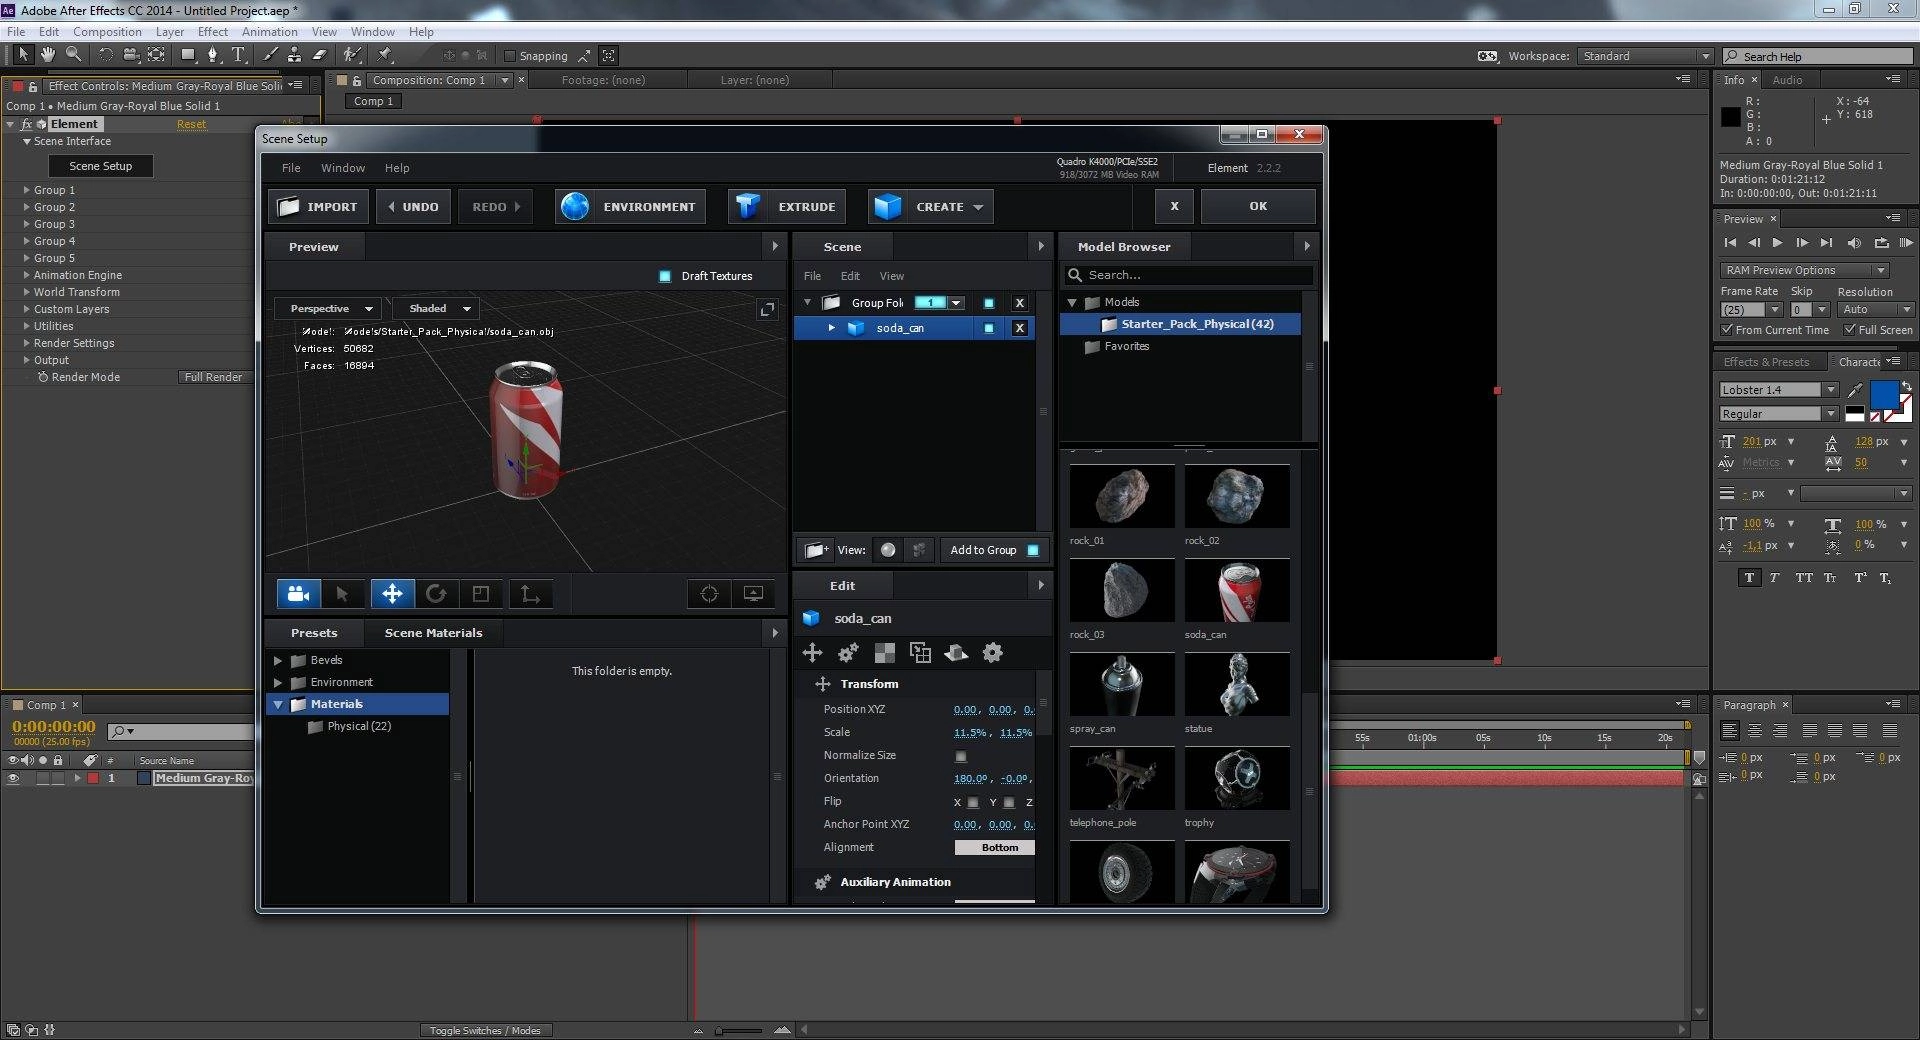Open the Window menu in Scene Setup
The image size is (1920, 1040).
click(x=342, y=168)
